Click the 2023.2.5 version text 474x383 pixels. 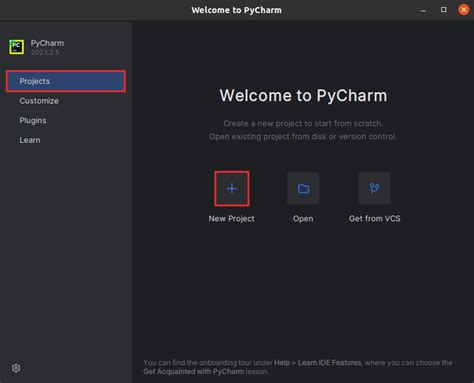(45, 53)
